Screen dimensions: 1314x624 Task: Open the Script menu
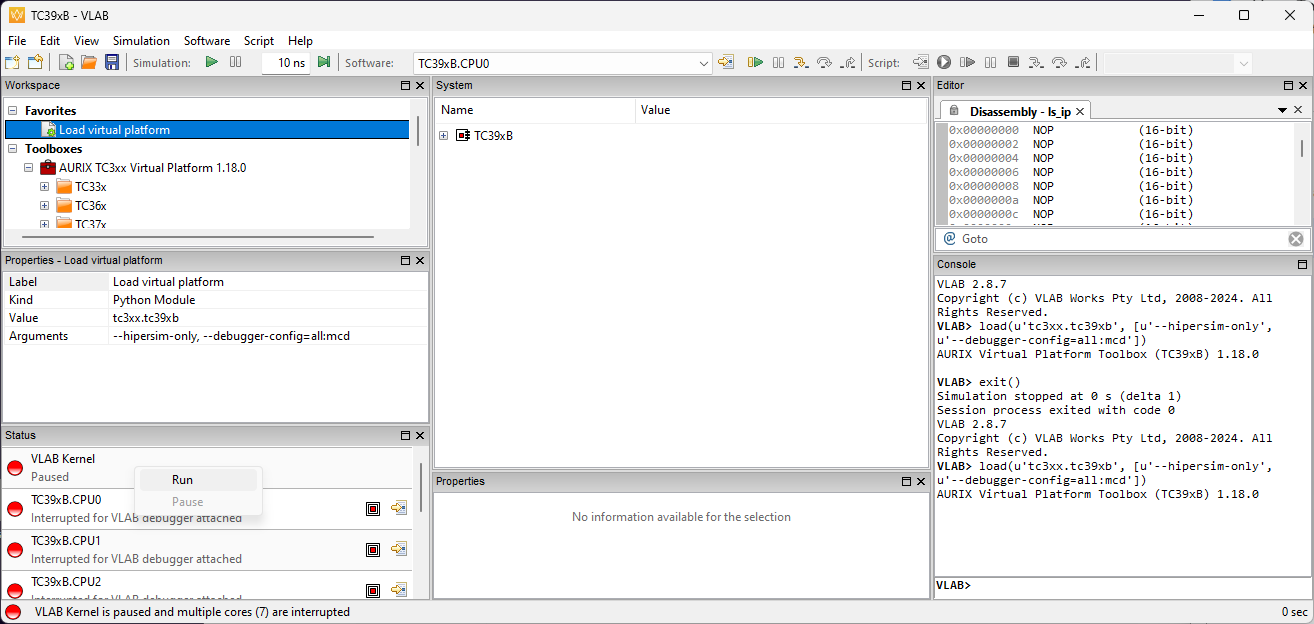tap(259, 41)
